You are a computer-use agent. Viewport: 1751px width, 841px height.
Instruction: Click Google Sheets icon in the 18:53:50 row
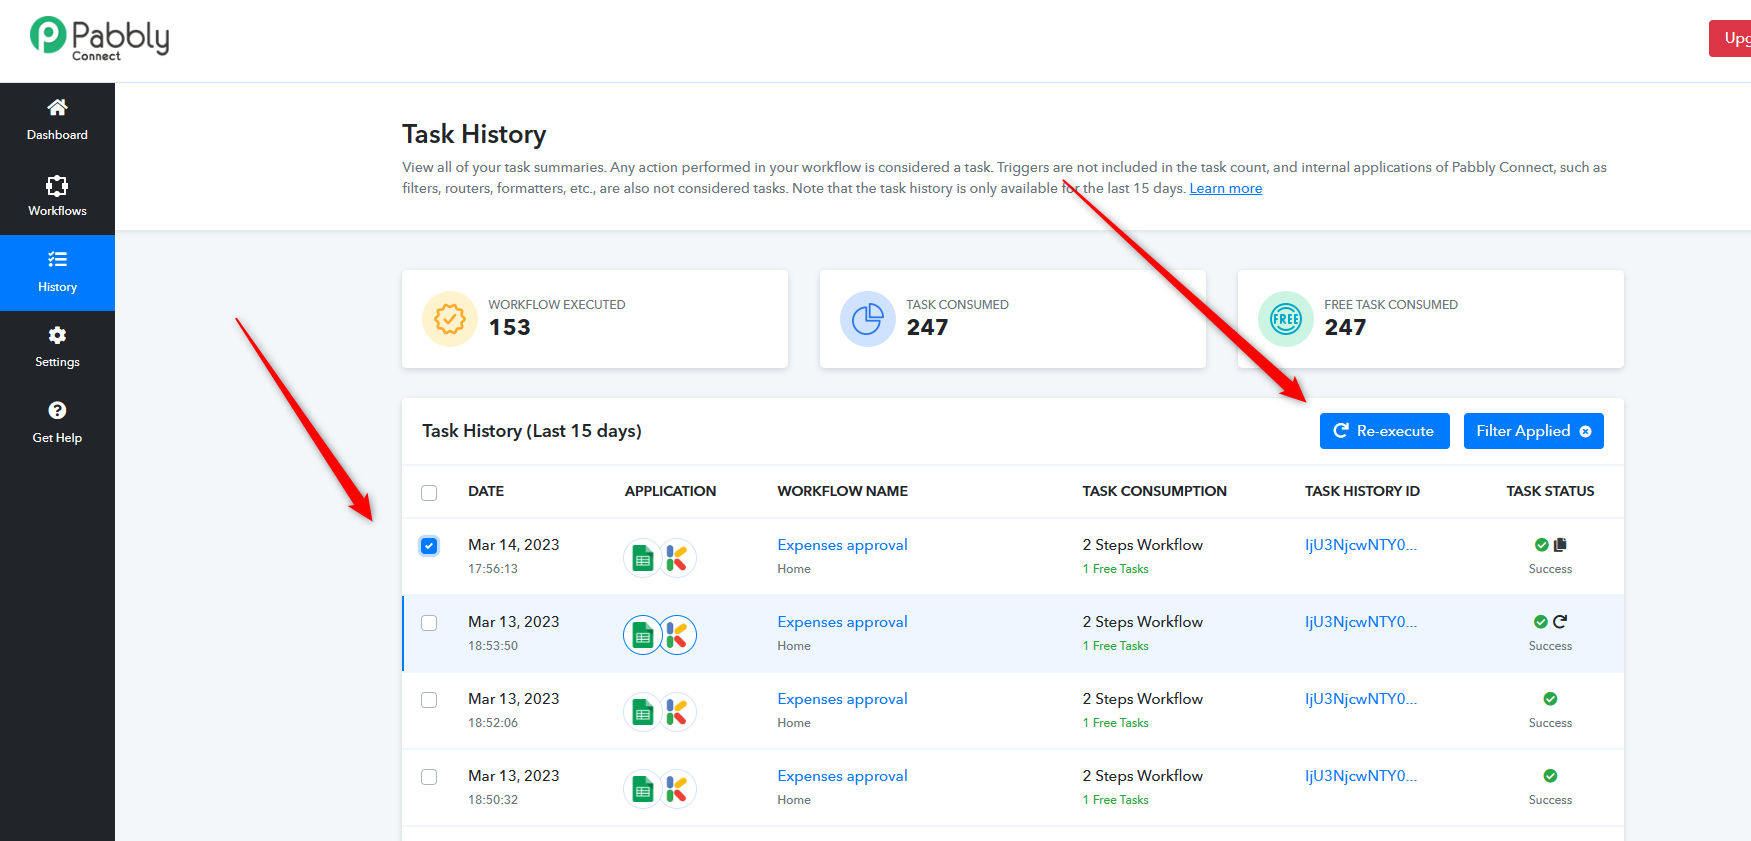(x=643, y=635)
